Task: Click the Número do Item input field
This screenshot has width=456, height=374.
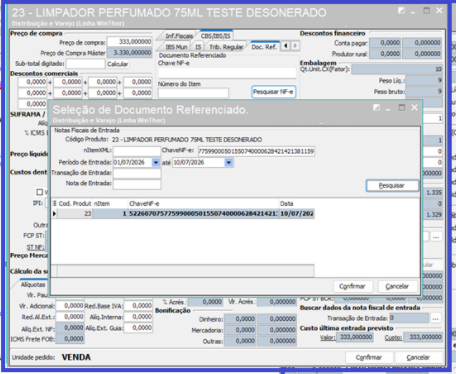Action: pos(193,93)
